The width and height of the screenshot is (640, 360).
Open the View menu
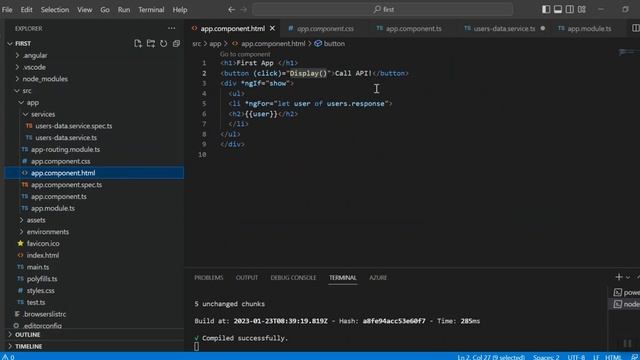[x=84, y=9]
